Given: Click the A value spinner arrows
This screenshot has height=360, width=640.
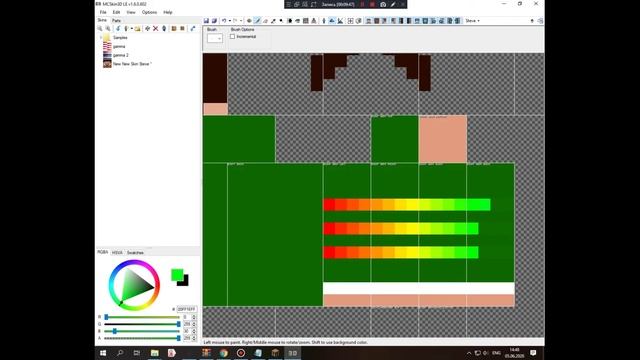Looking at the screenshot, I should click(194, 338).
